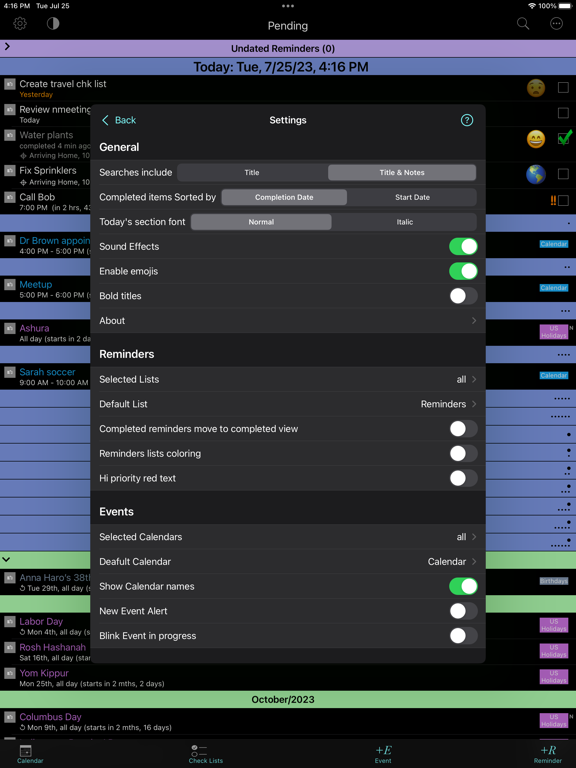The image size is (576, 768).
Task: Click the worried emoji on travel list
Action: pos(536,88)
